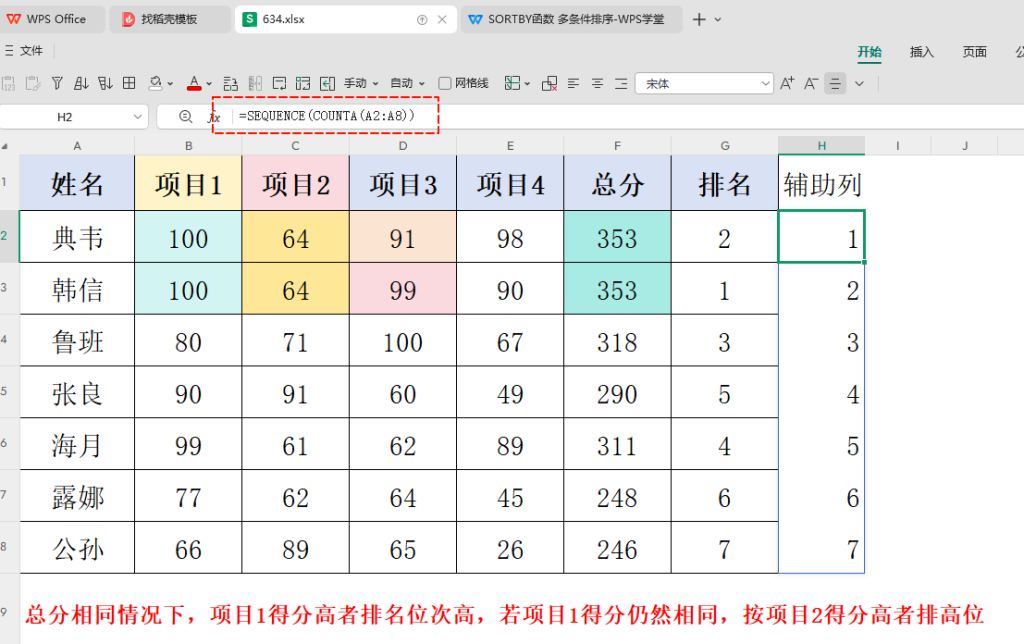Sort ascending with the A-down arrow icon

[81, 83]
